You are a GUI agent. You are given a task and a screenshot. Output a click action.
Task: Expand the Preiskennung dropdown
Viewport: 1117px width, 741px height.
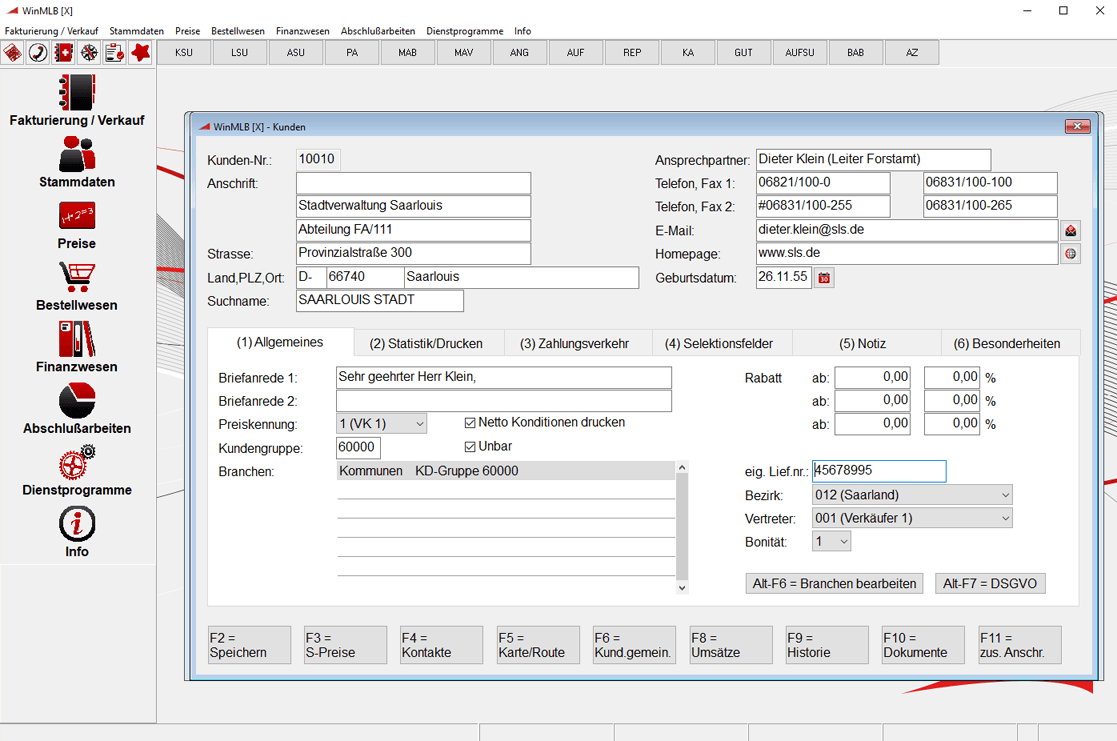[x=420, y=424]
